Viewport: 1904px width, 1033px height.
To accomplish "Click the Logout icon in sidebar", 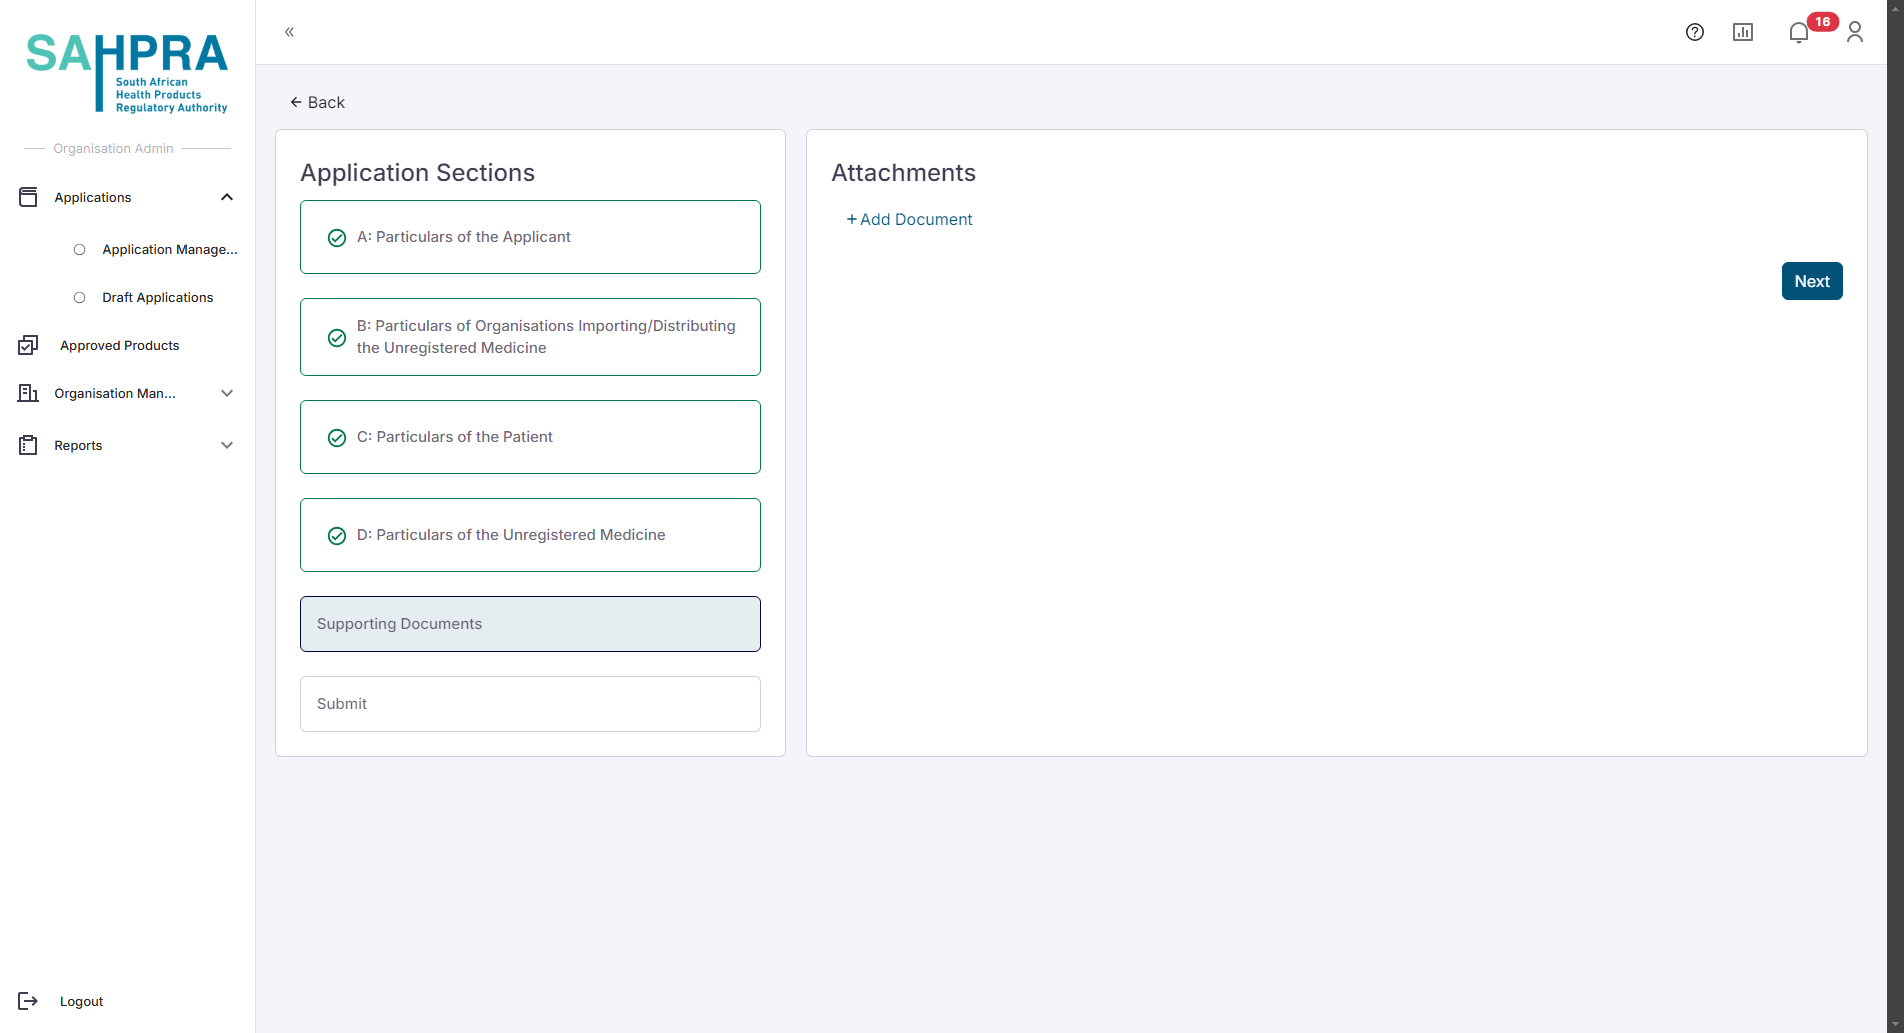I will point(28,1001).
